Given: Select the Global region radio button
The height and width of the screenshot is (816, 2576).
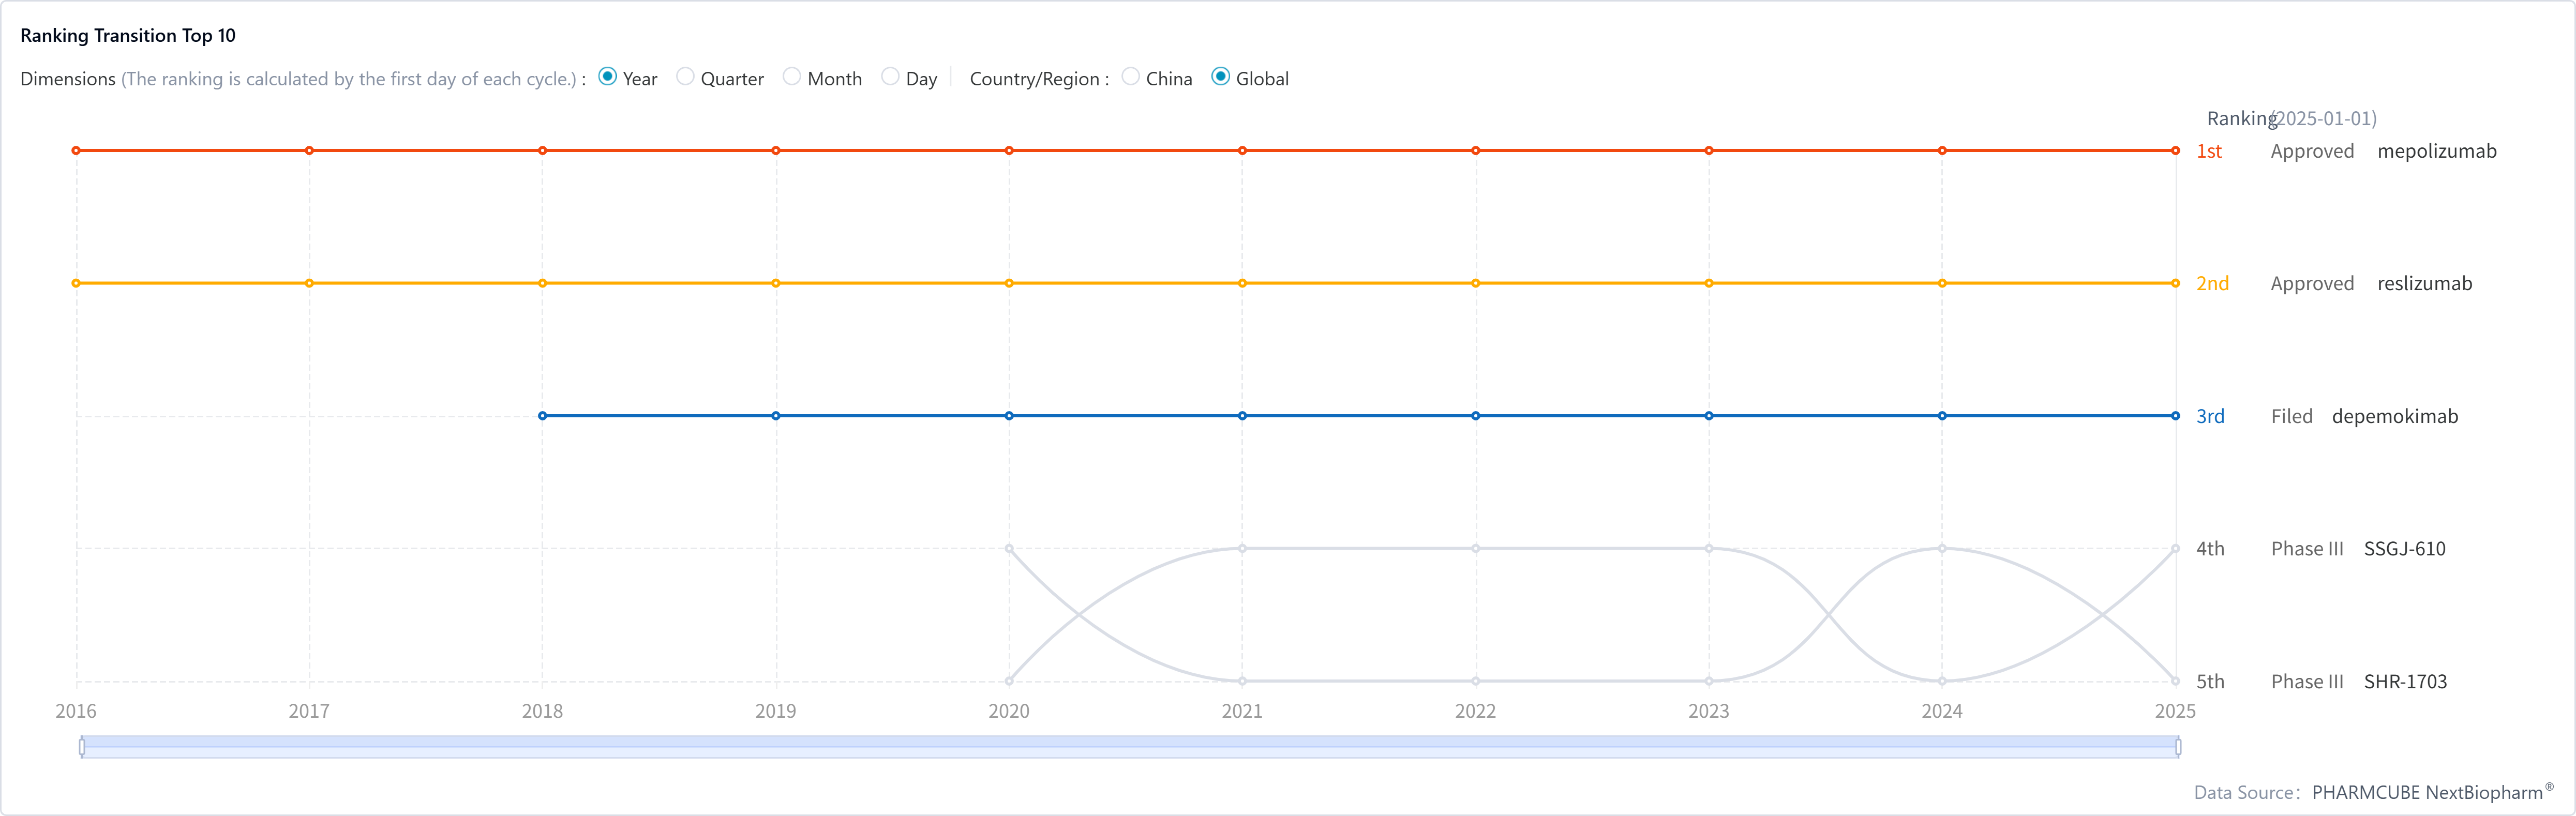Looking at the screenshot, I should [x=1221, y=77].
